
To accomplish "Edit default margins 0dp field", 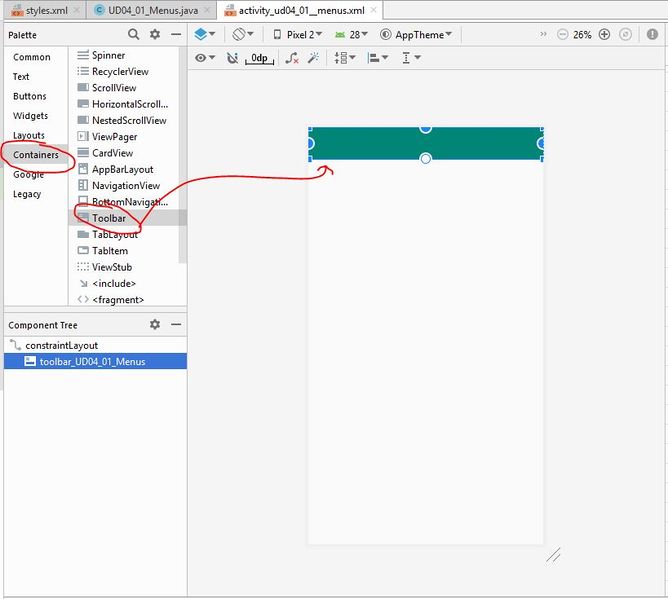I will [259, 58].
